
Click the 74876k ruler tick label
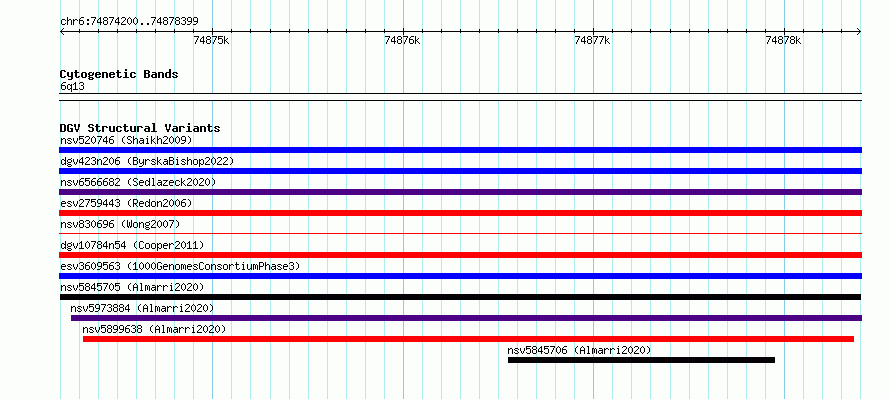point(402,40)
